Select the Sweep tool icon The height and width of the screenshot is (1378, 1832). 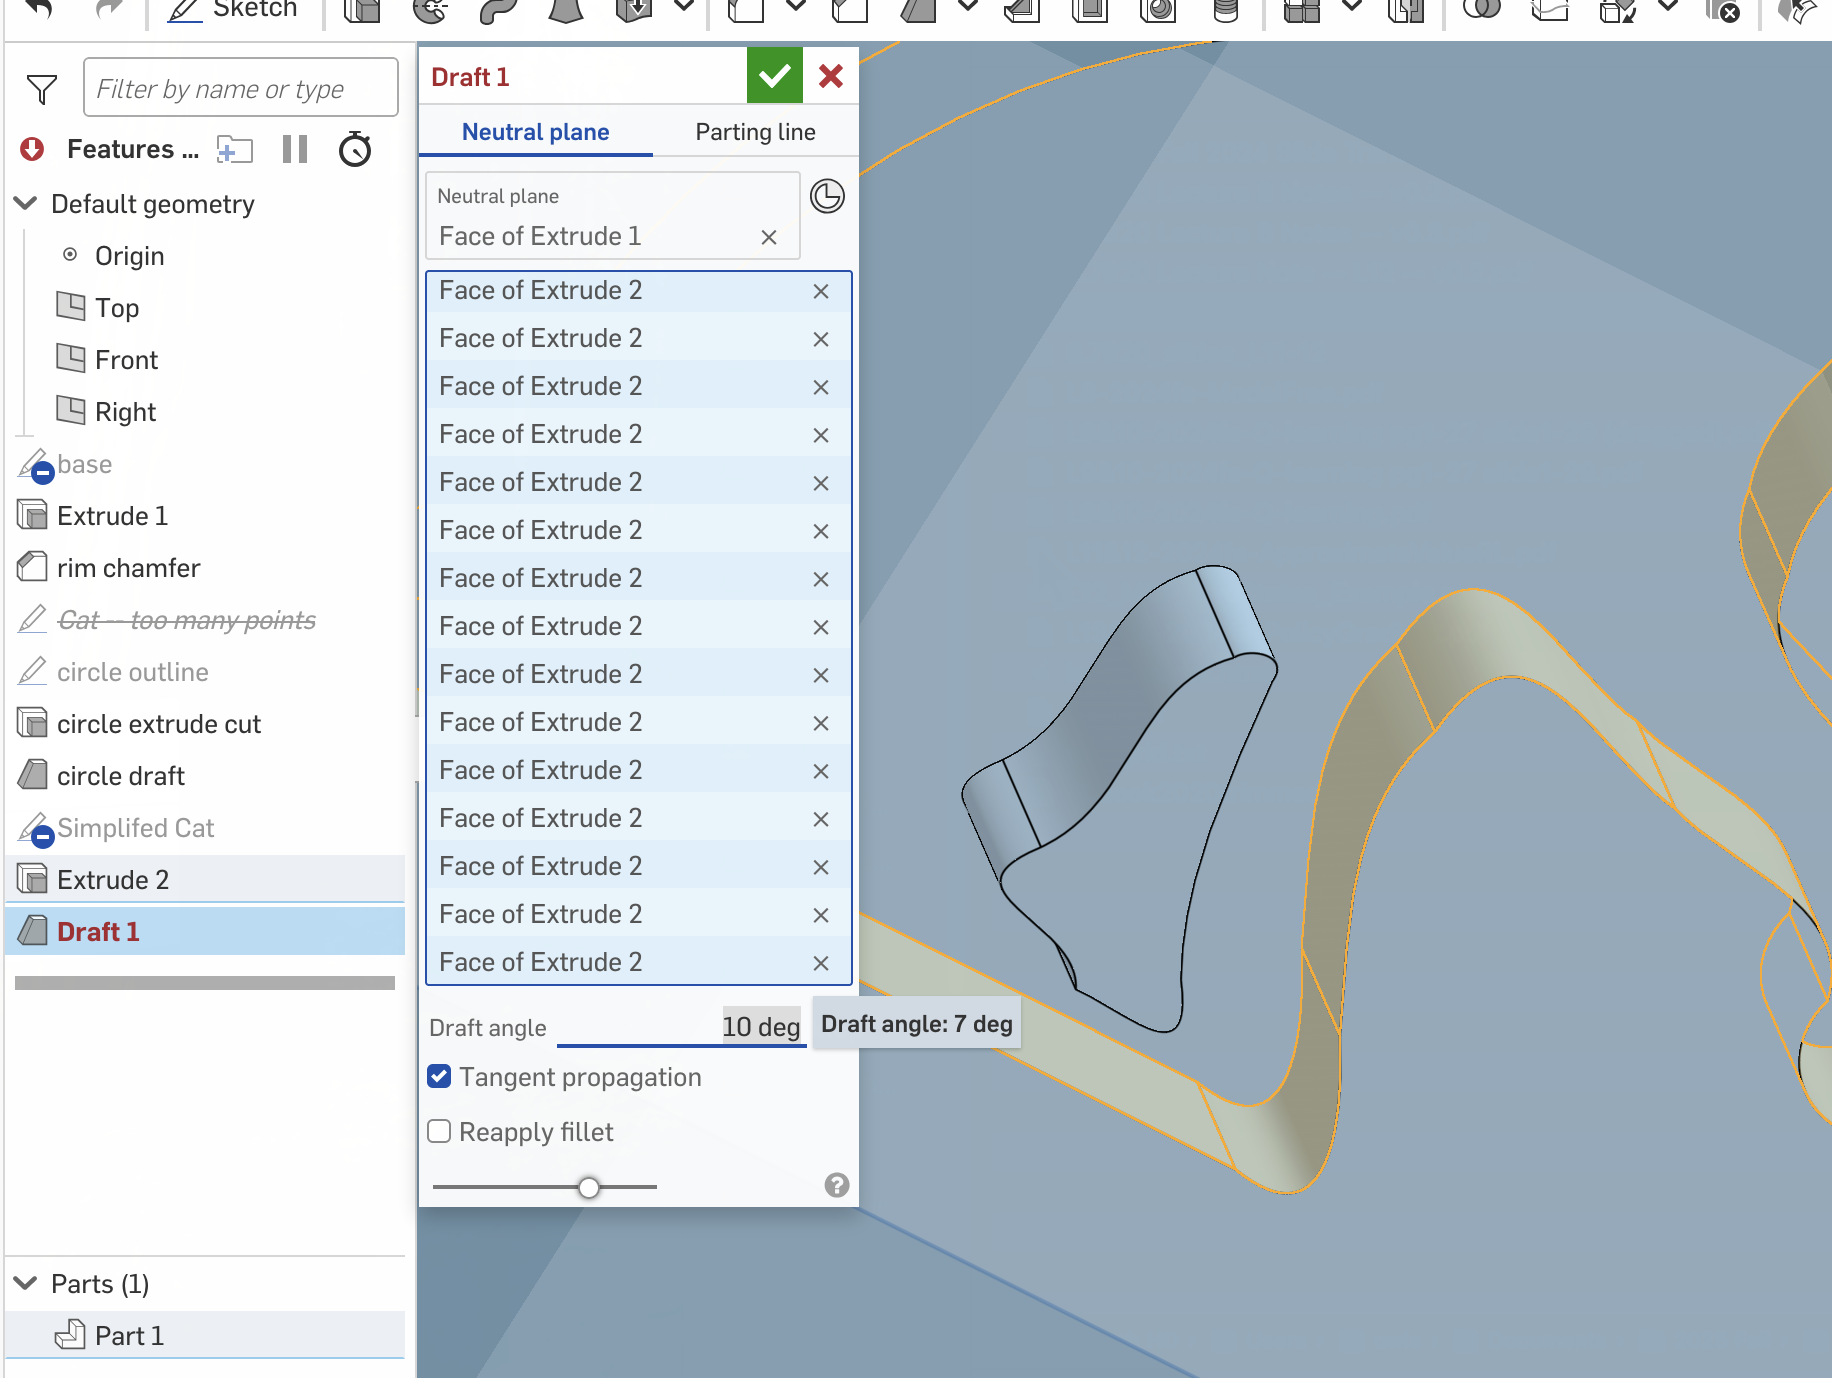498,10
